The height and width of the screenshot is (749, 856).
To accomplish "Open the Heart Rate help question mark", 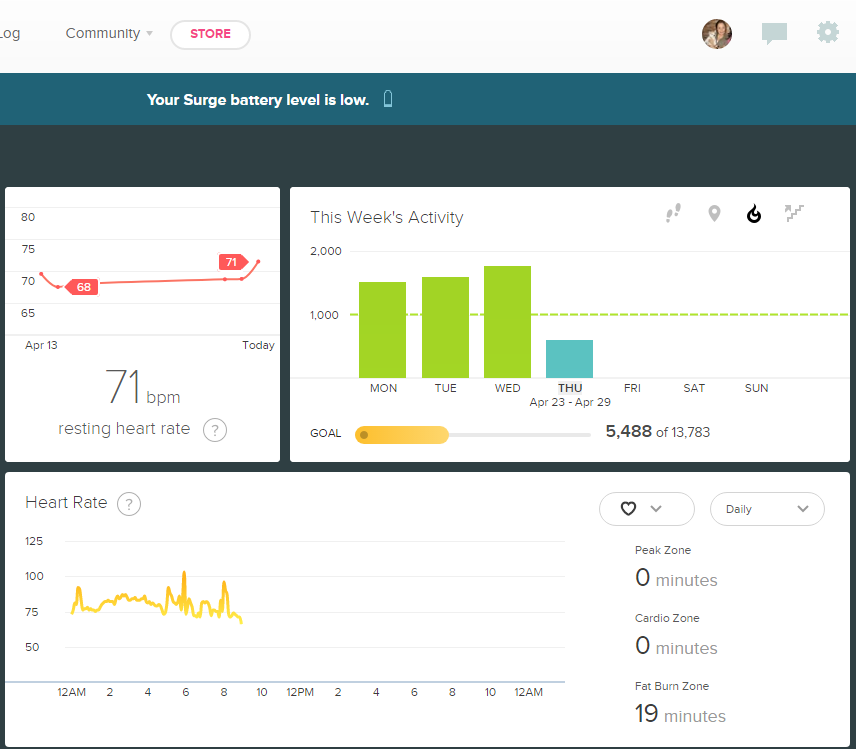I will pos(128,504).
